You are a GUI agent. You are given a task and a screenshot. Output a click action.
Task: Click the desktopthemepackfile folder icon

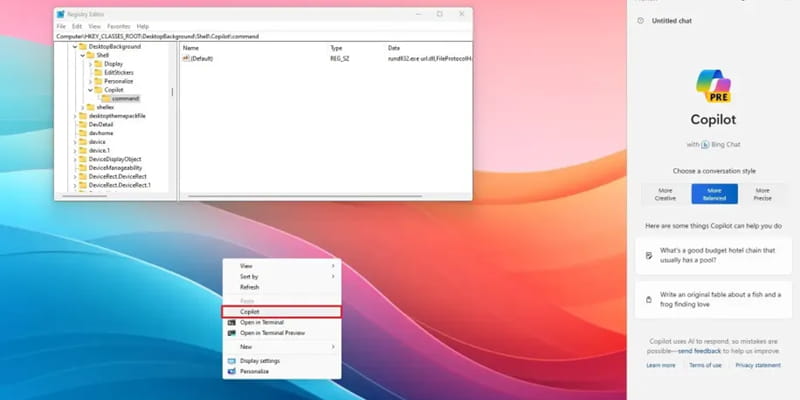click(x=83, y=116)
